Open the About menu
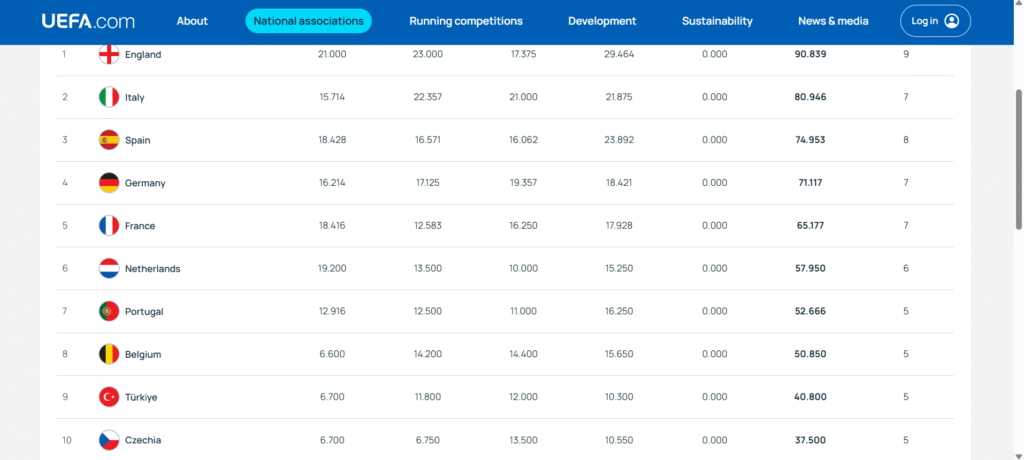 pos(192,21)
